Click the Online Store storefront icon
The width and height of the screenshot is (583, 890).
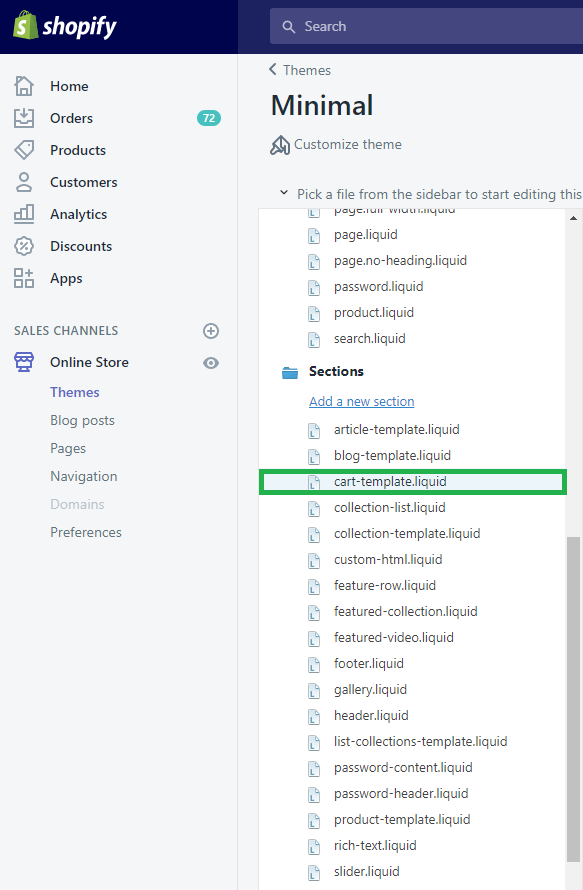(24, 362)
